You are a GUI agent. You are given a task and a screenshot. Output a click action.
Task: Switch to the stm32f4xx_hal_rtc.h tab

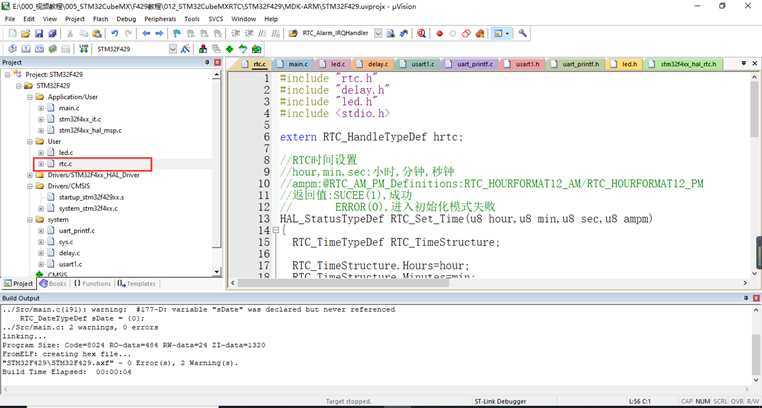tap(684, 64)
